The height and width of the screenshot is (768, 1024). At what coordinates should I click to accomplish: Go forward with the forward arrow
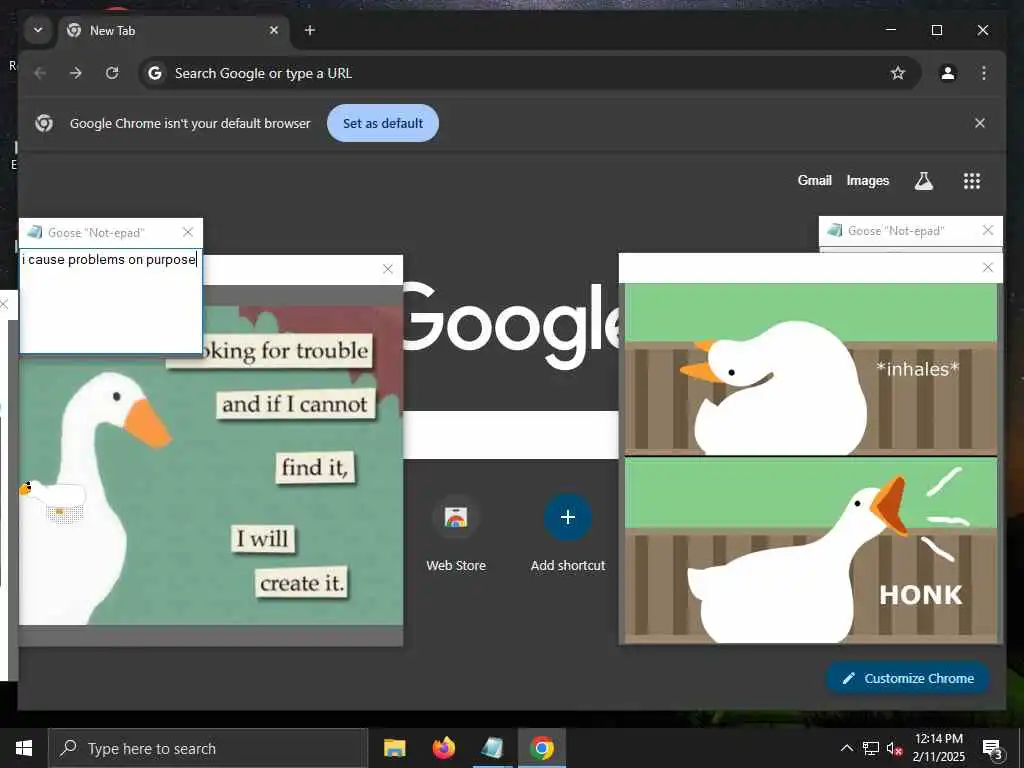76,73
